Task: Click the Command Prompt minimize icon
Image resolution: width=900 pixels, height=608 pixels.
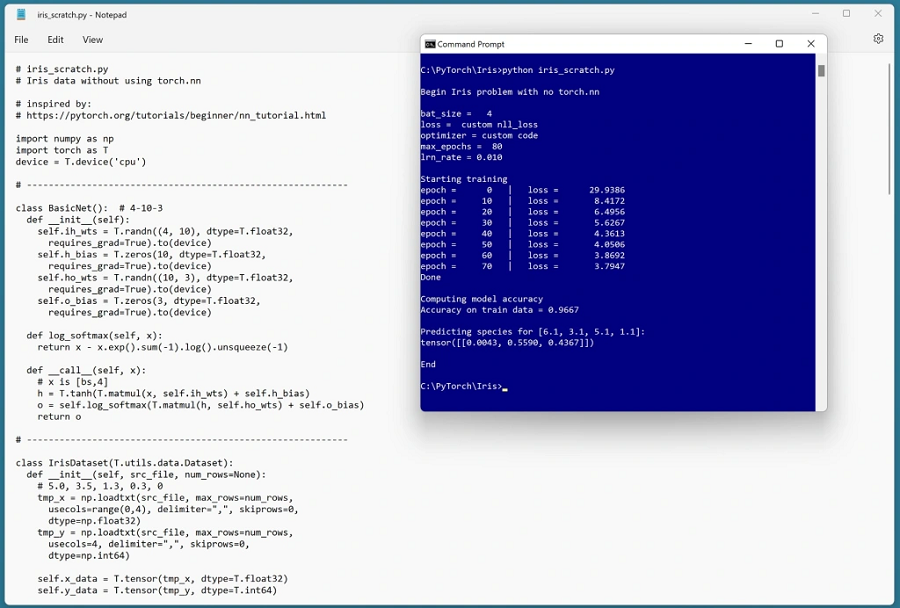Action: coord(747,44)
